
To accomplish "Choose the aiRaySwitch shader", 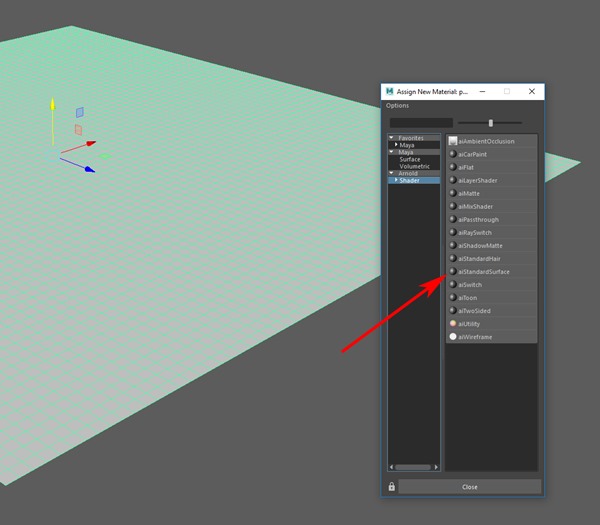I will point(492,232).
